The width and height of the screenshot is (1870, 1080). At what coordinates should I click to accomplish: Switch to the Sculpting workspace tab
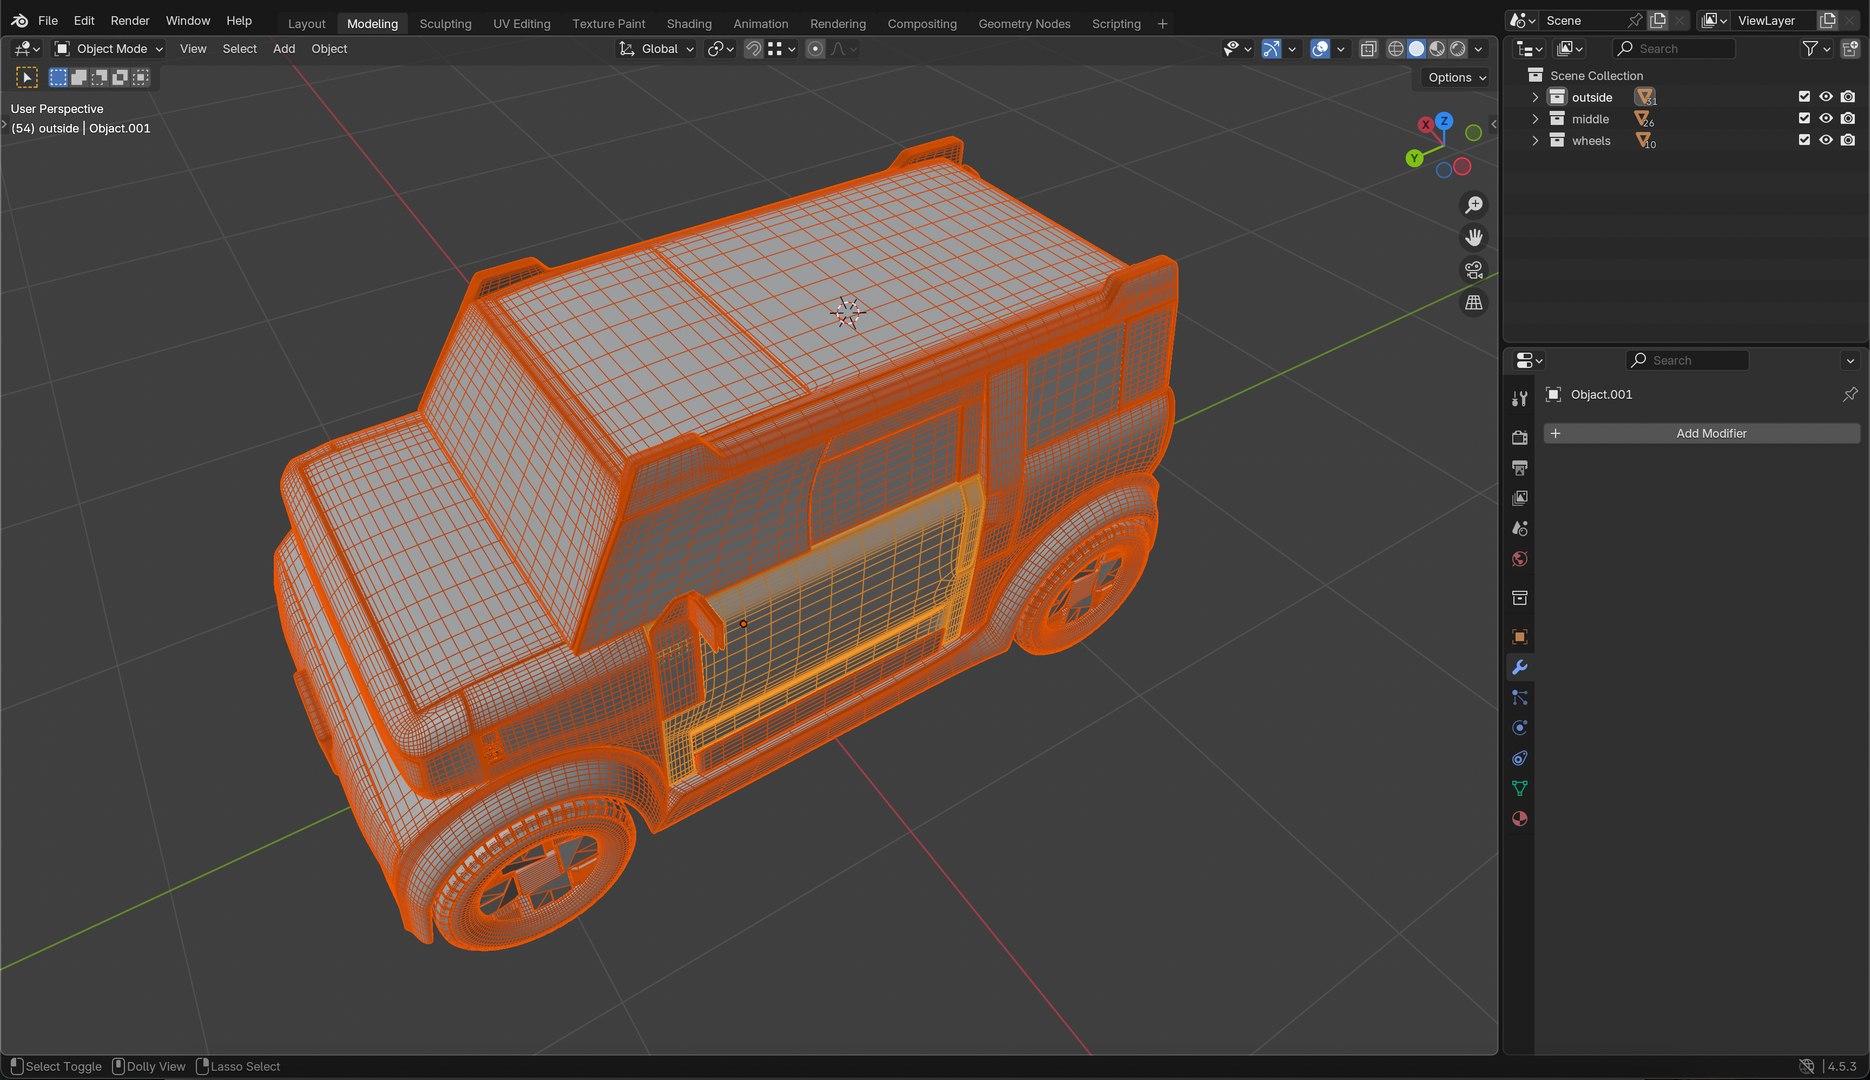pos(445,23)
